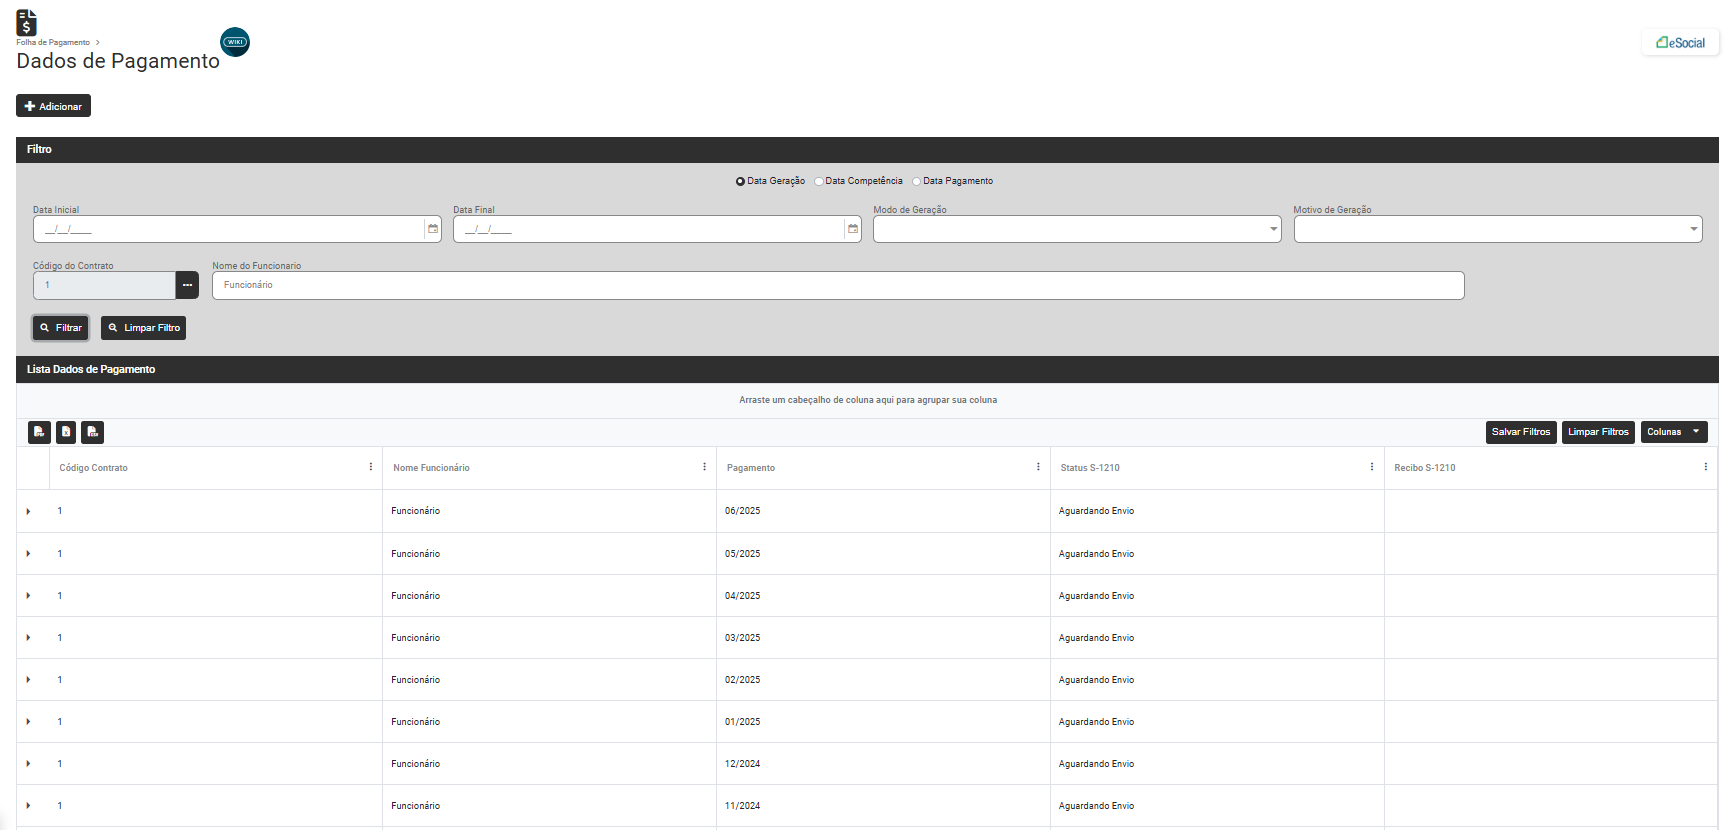Select the Data Competência radio option
Image resolution: width=1728 pixels, height=830 pixels.
point(819,181)
